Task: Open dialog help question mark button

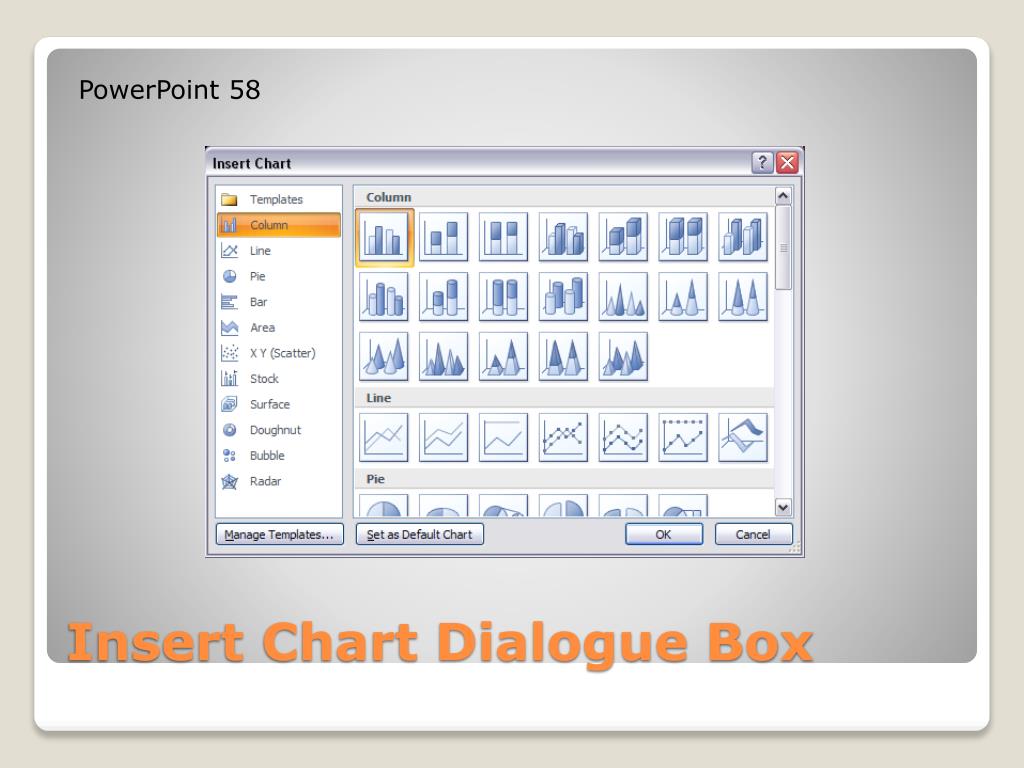Action: click(762, 163)
